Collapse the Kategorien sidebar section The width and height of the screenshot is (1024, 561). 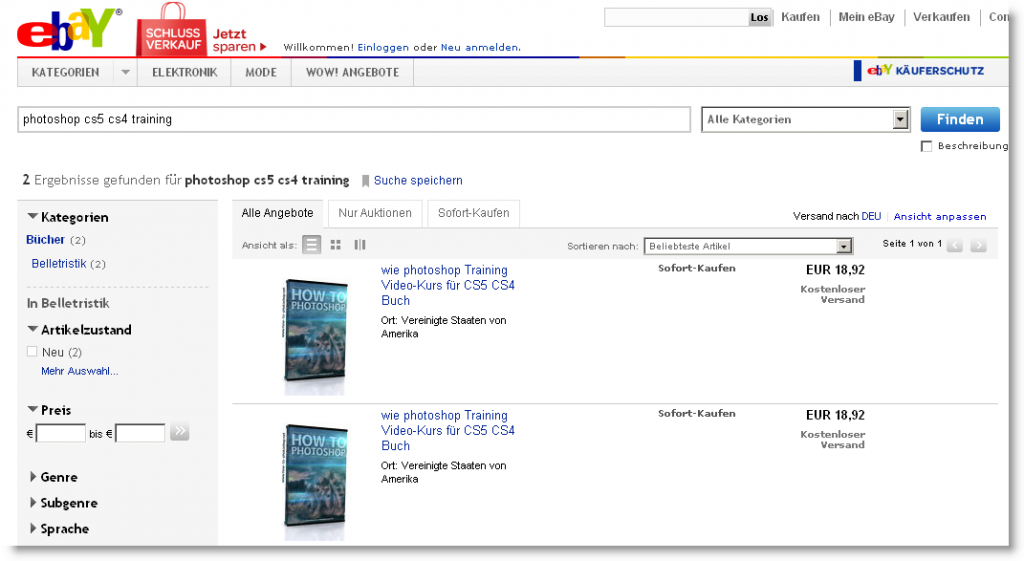tap(33, 216)
